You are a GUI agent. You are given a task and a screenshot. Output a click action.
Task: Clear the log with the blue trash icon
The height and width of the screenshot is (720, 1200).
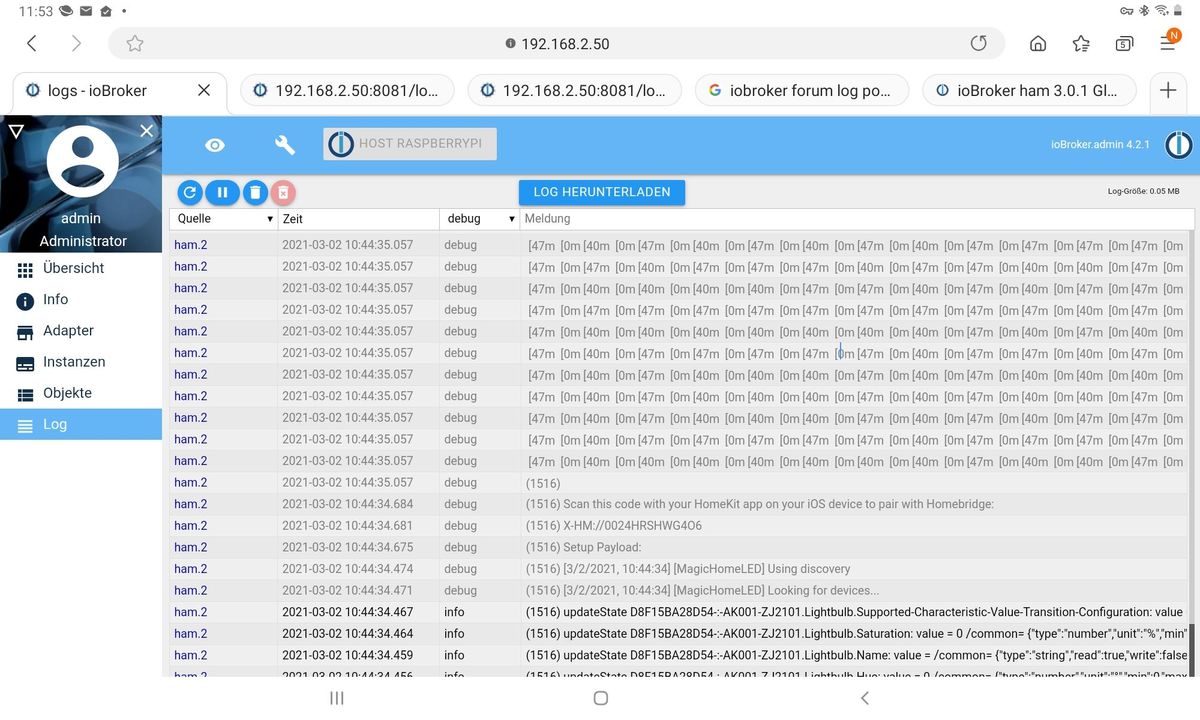coord(255,192)
